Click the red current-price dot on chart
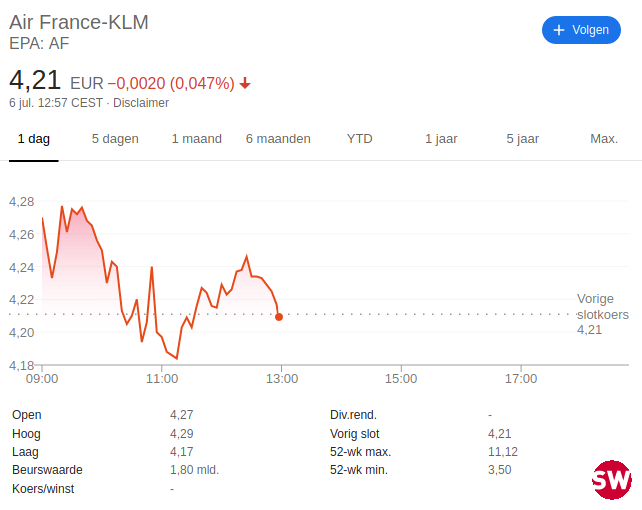 [x=279, y=317]
